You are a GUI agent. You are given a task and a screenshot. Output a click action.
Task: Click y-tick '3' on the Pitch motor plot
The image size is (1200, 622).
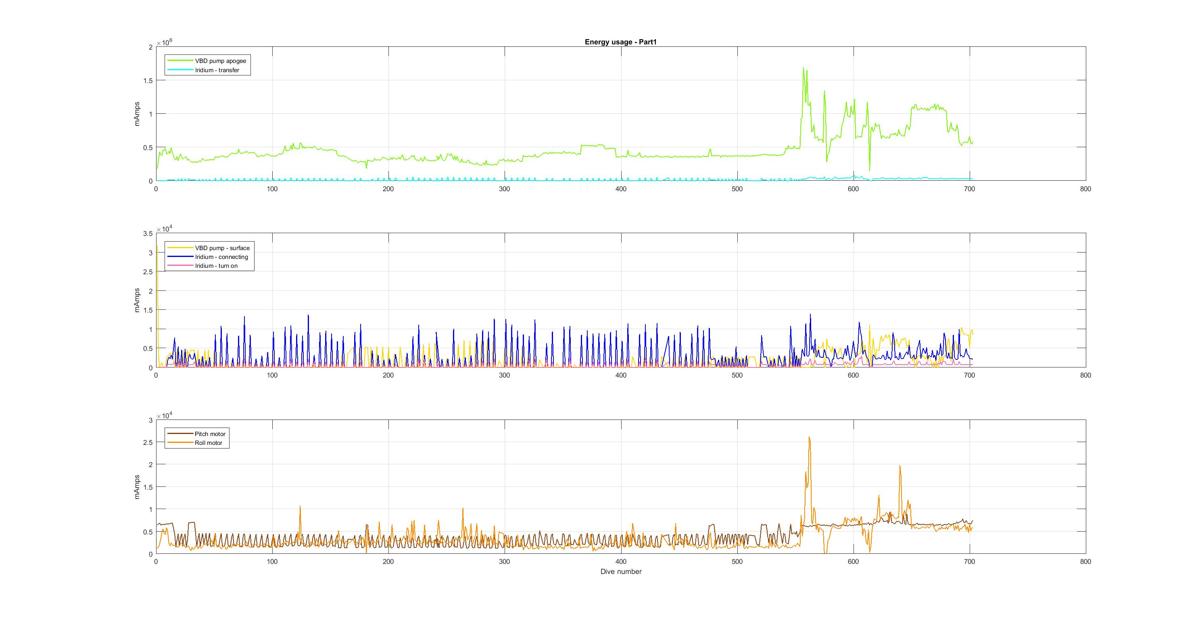(150, 420)
